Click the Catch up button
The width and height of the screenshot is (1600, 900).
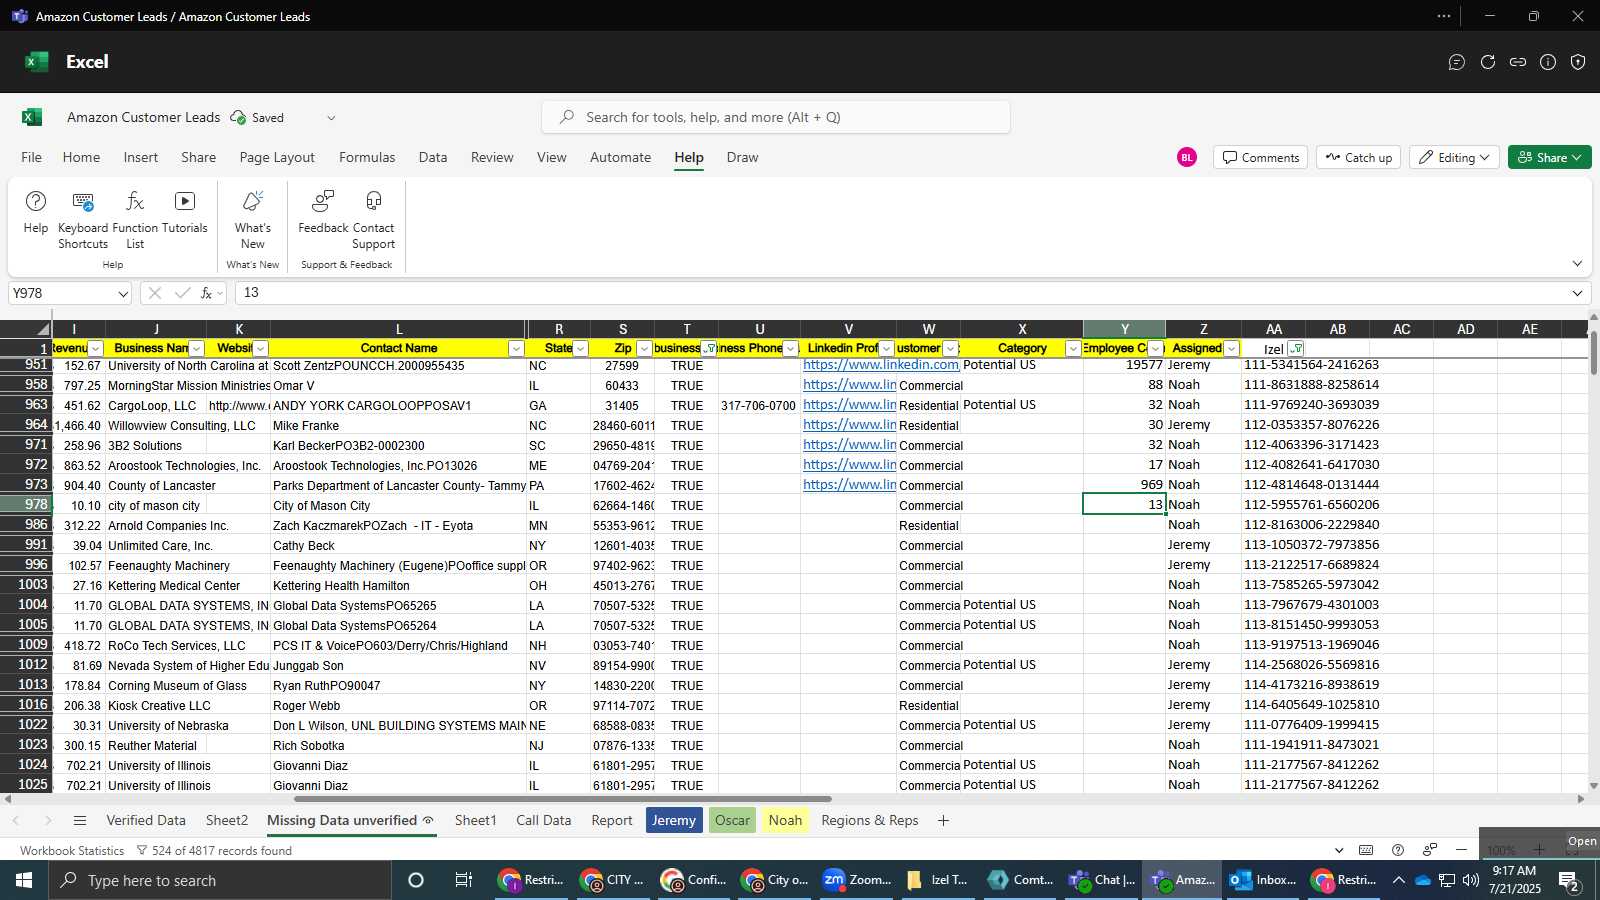(x=1358, y=157)
